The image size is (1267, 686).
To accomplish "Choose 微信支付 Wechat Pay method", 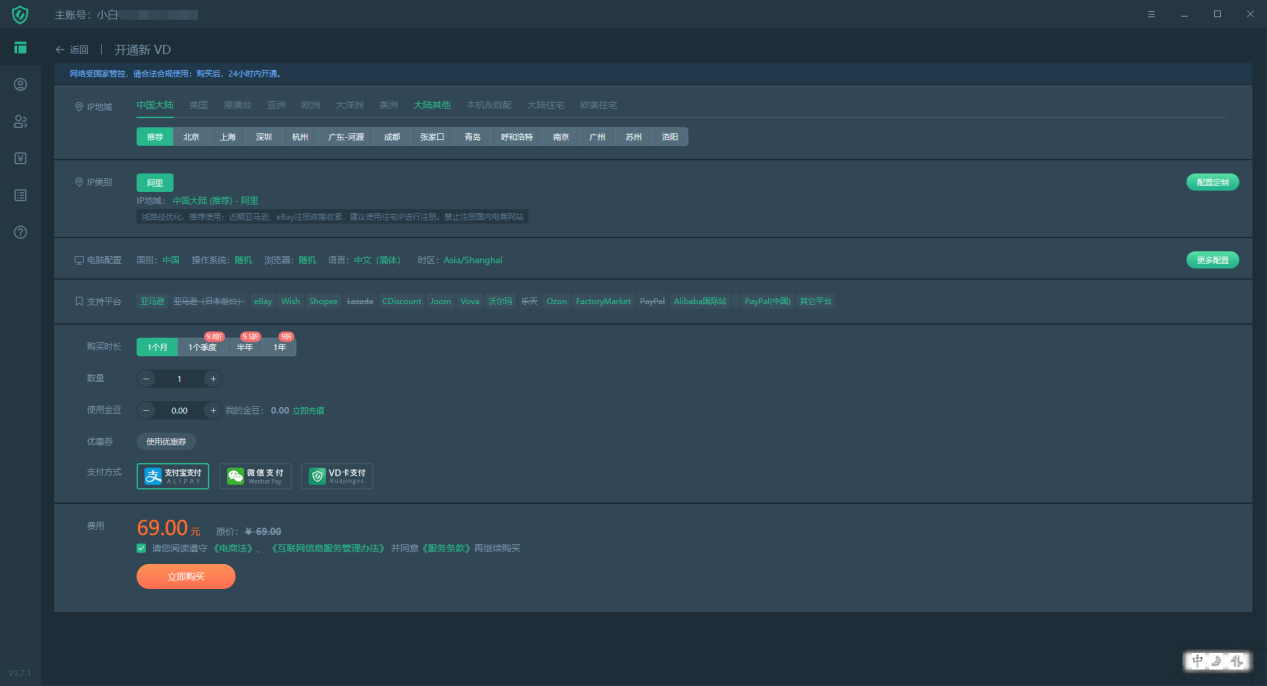I will point(255,476).
